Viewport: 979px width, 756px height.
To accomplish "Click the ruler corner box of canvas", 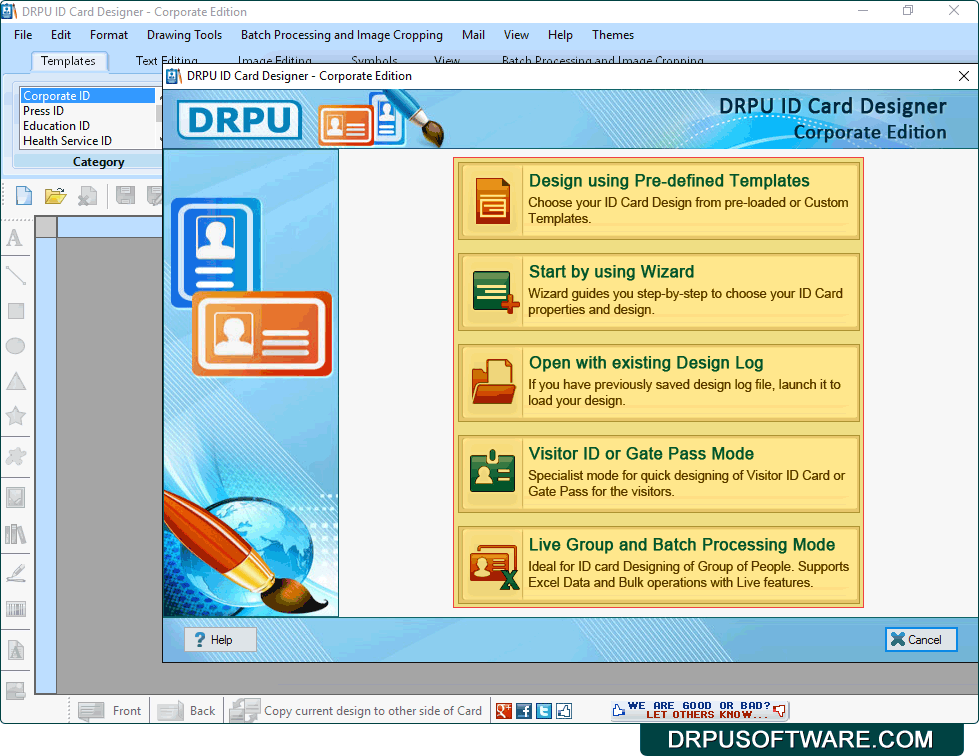I will pos(46,227).
